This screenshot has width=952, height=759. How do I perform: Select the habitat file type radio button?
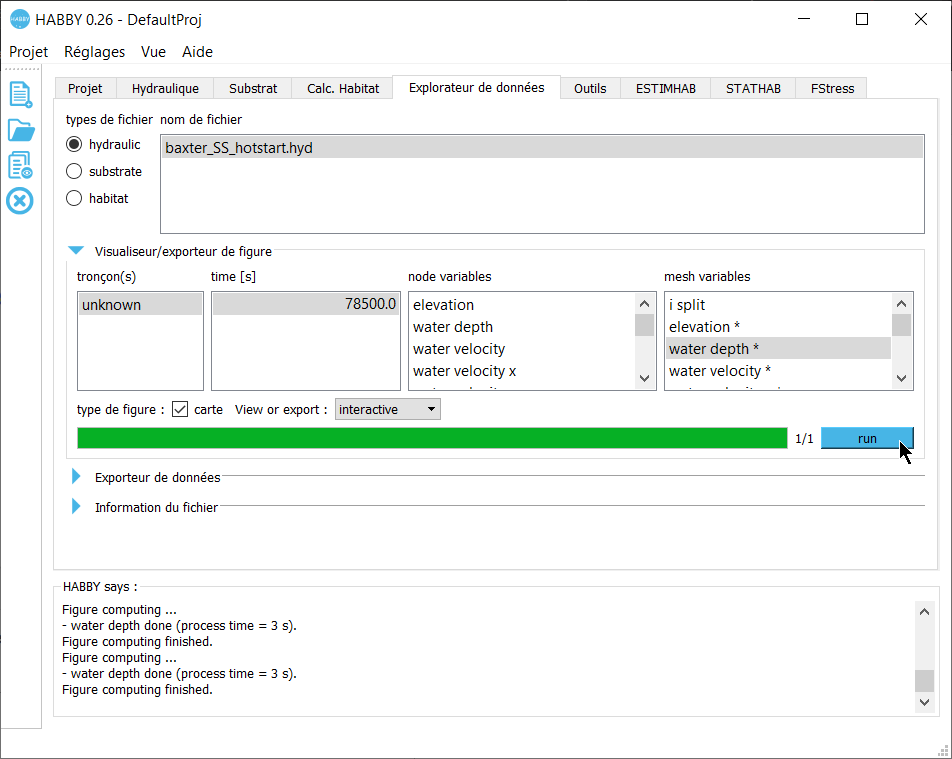pos(74,198)
